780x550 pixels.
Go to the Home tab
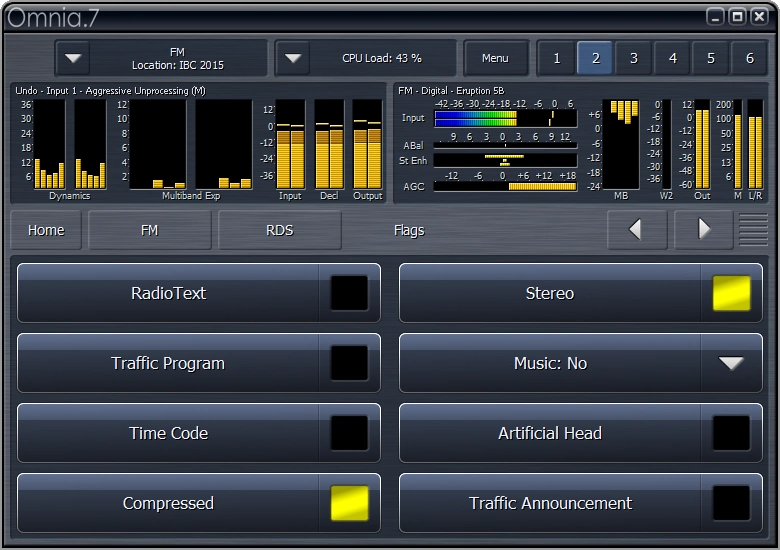coord(46,230)
